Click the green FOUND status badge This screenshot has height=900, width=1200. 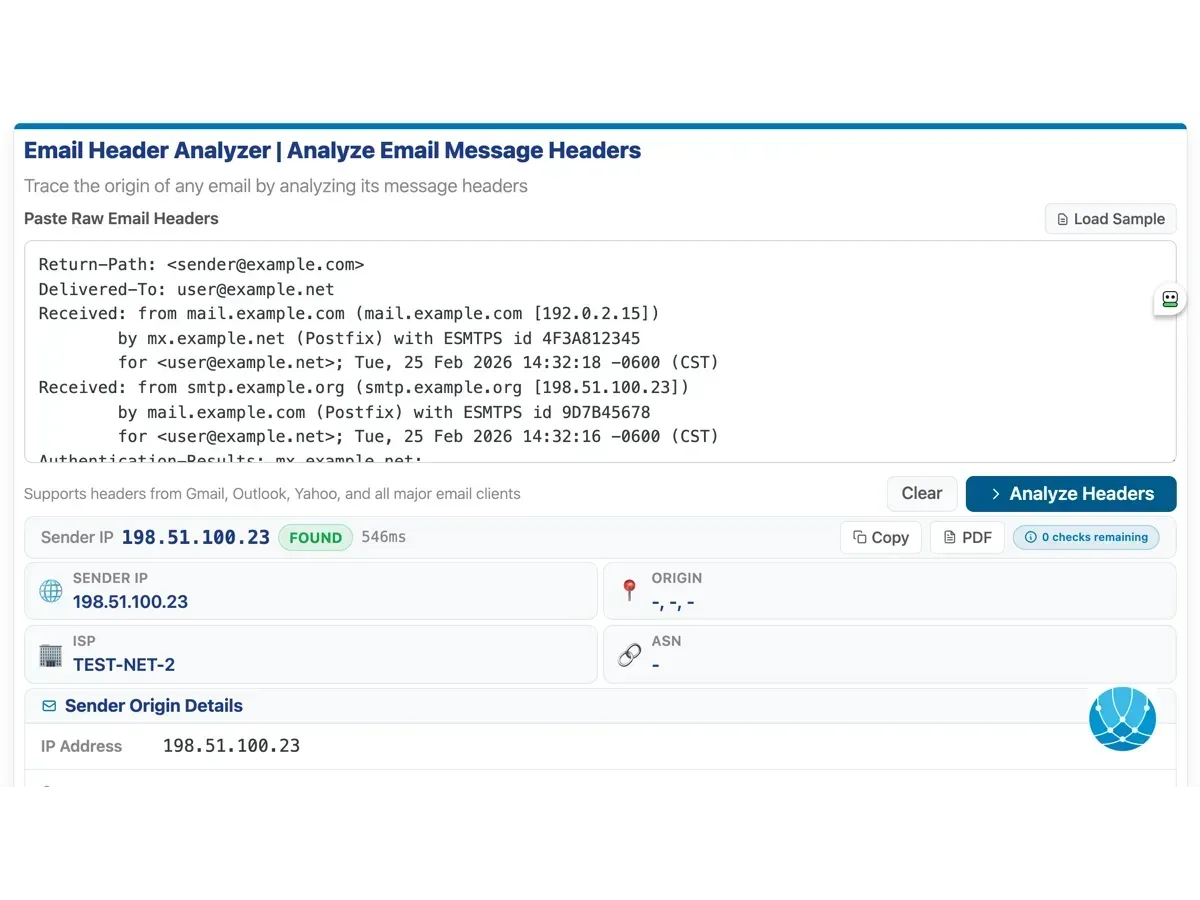pyautogui.click(x=315, y=537)
